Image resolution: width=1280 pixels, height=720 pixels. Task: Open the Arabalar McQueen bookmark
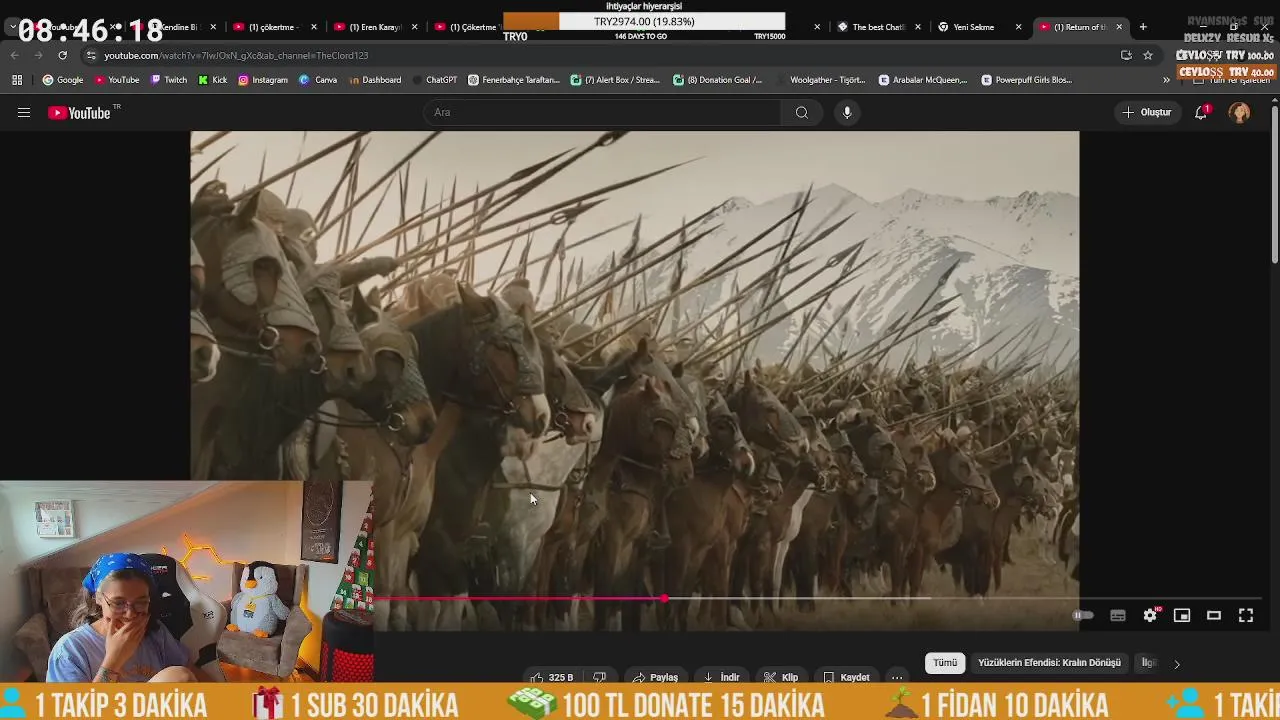coord(923,80)
